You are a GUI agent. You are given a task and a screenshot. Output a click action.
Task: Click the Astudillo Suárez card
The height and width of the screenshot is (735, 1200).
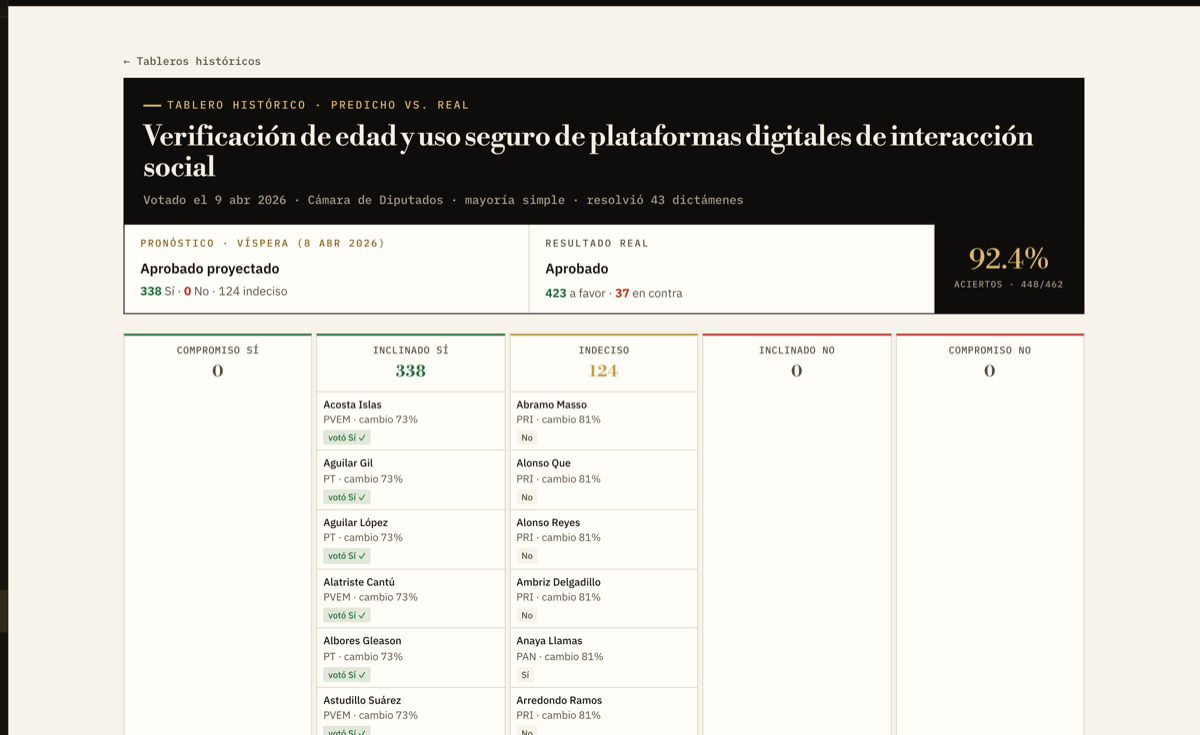click(410, 712)
